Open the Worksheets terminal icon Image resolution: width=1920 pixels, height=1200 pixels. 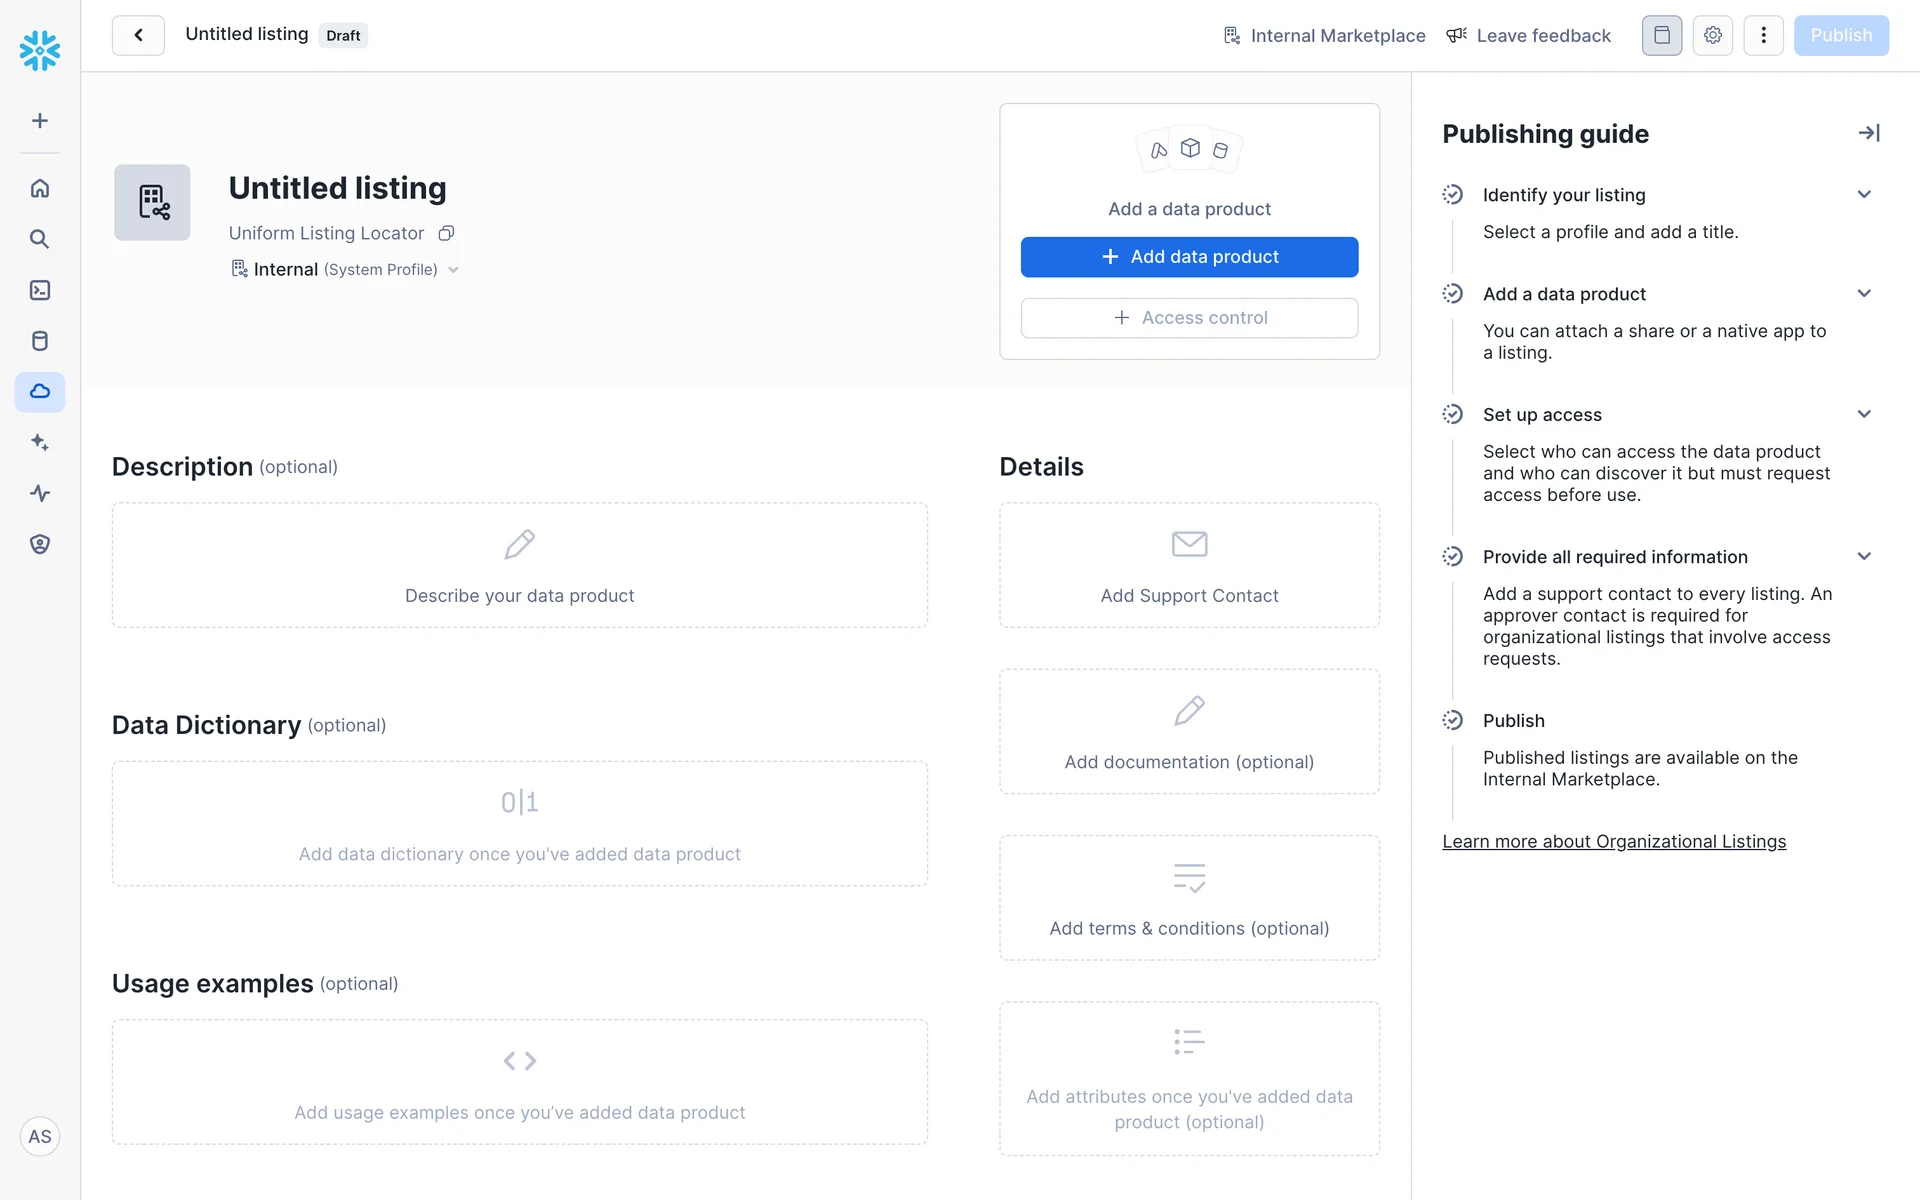click(x=40, y=290)
